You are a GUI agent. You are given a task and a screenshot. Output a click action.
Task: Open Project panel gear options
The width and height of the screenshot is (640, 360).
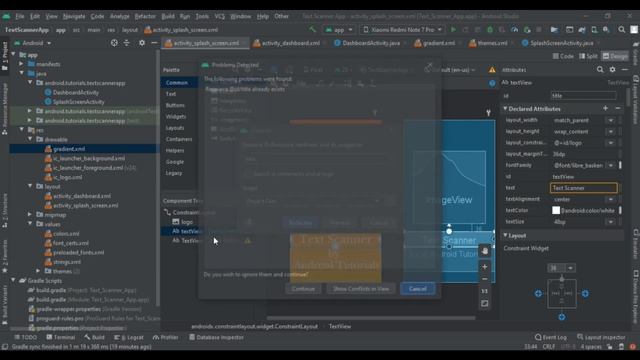(142, 43)
